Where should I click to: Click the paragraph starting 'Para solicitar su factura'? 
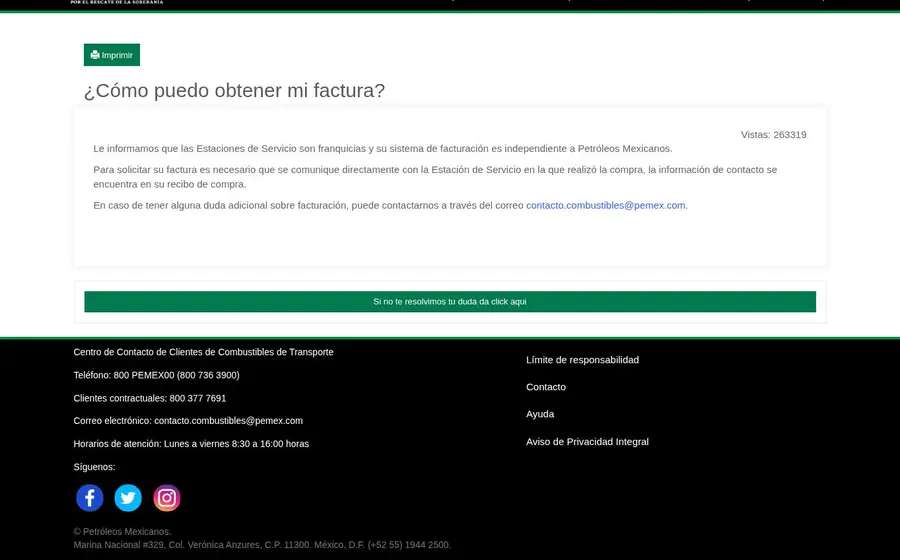coord(435,177)
